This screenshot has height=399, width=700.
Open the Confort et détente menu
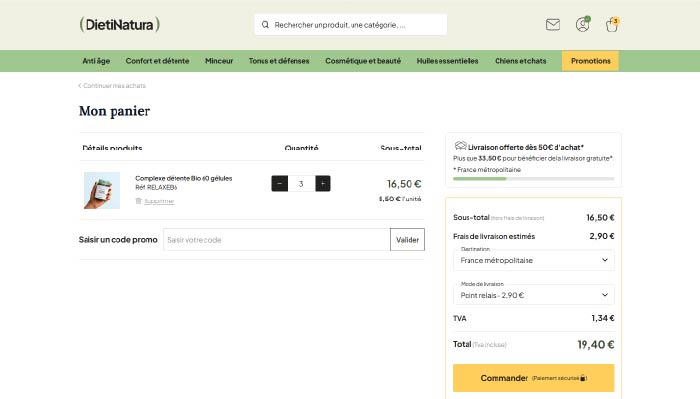[157, 61]
